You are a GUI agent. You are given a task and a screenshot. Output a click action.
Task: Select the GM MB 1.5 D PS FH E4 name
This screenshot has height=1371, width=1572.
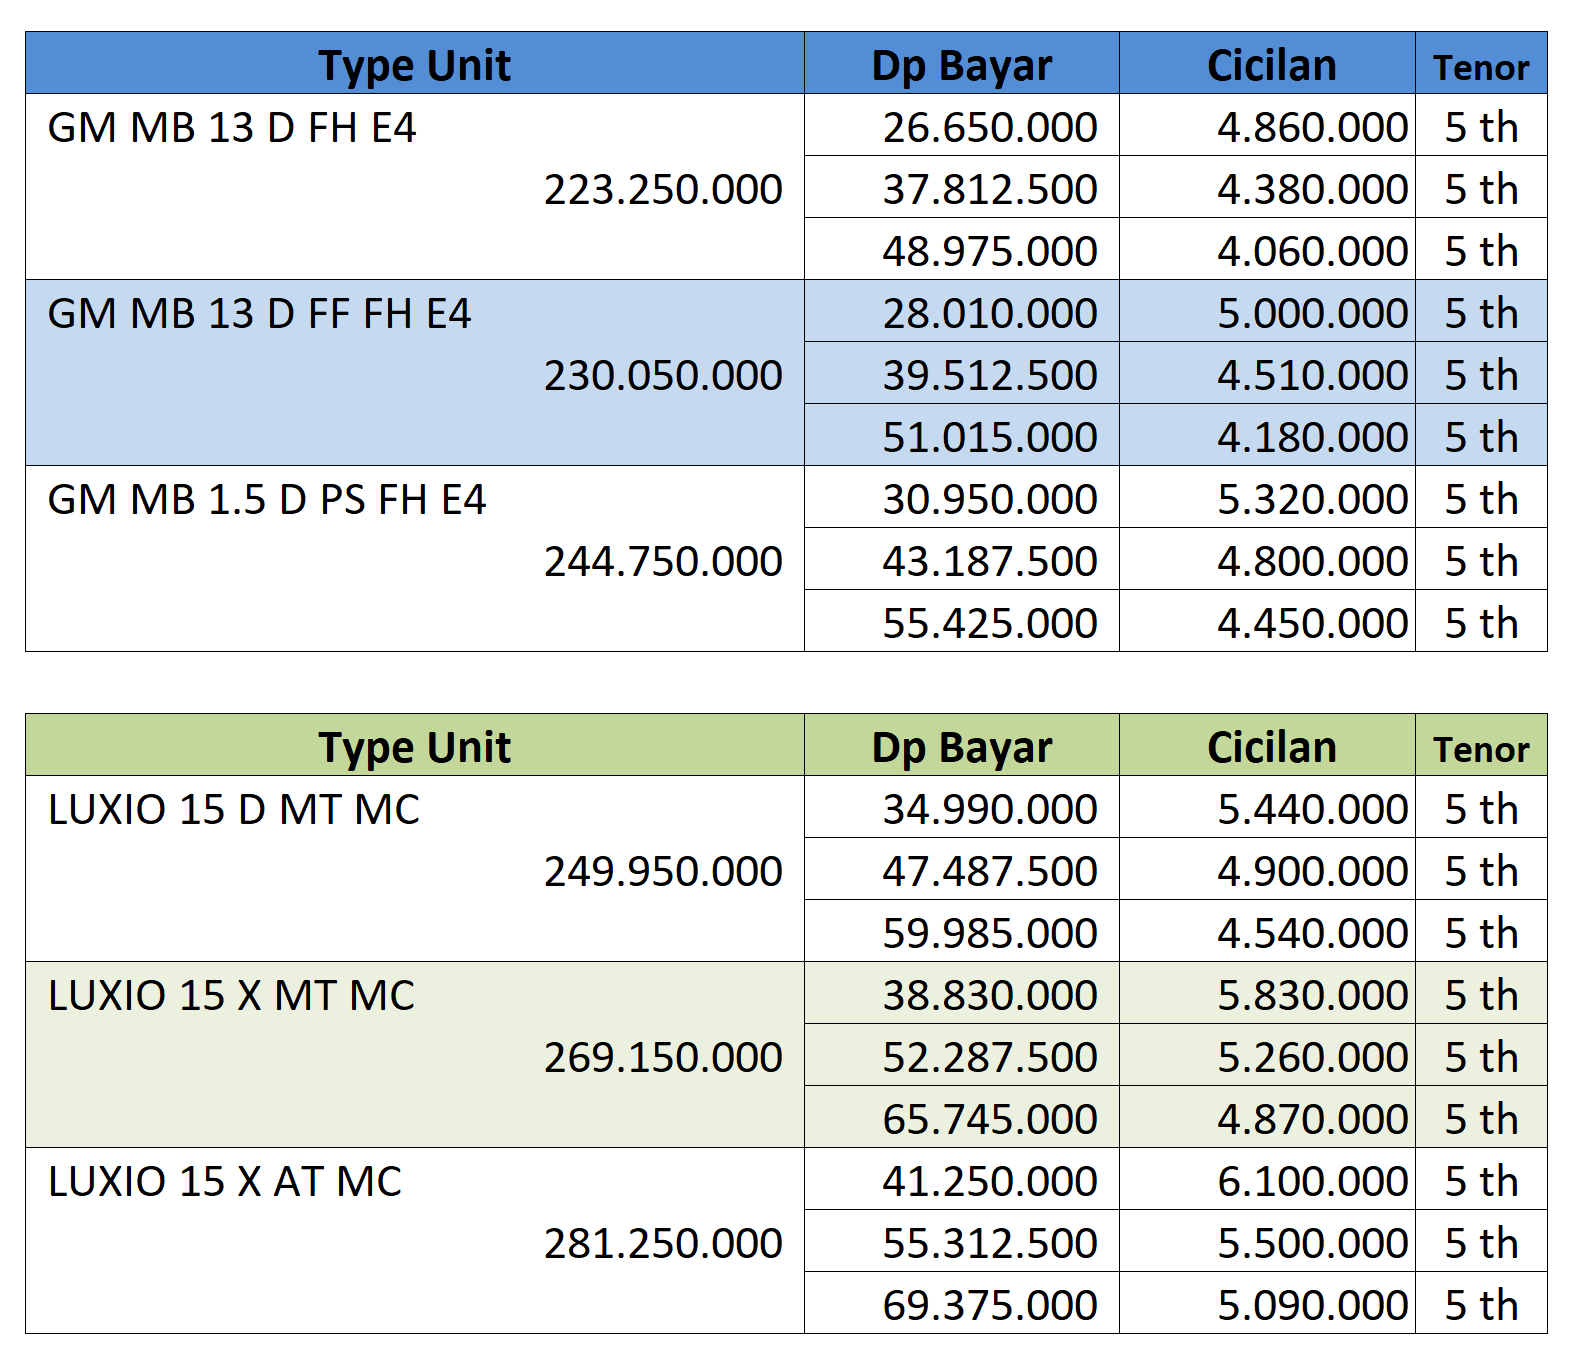coord(267,500)
